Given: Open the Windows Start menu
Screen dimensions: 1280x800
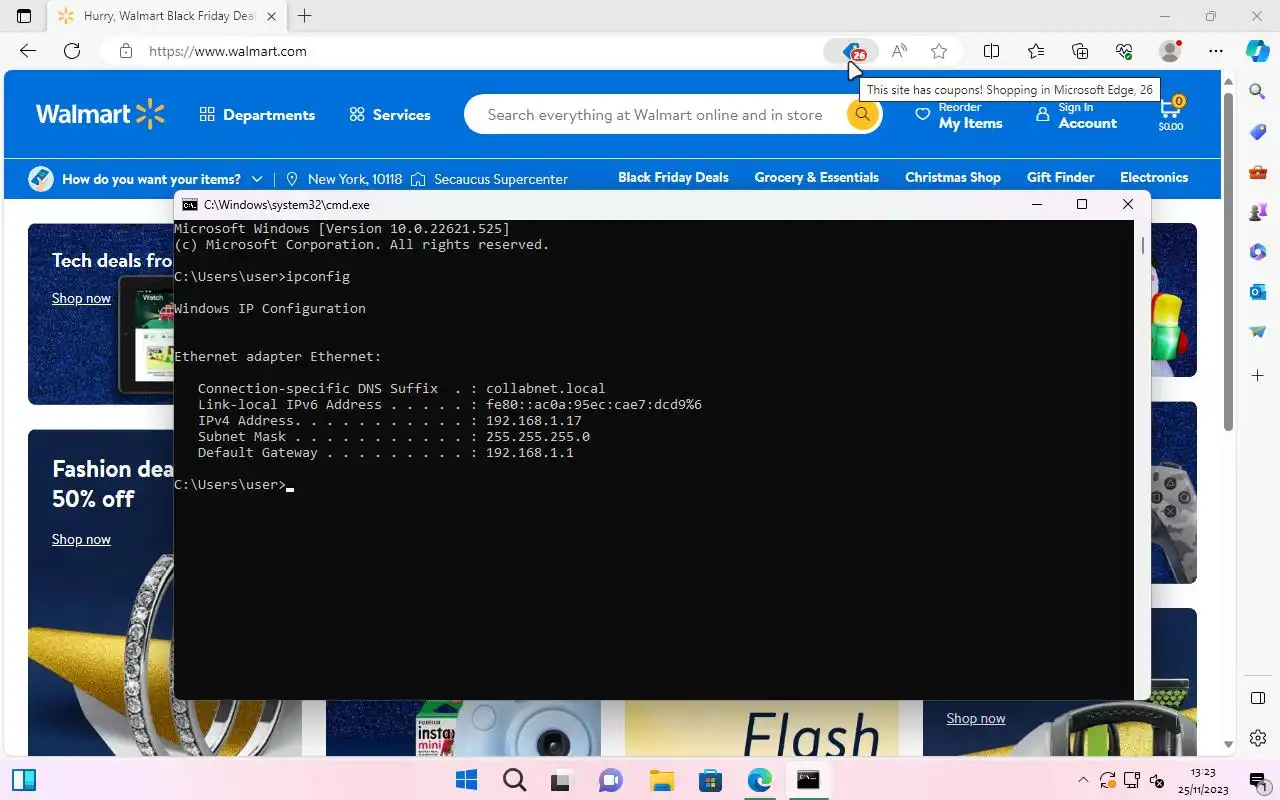Looking at the screenshot, I should point(466,780).
